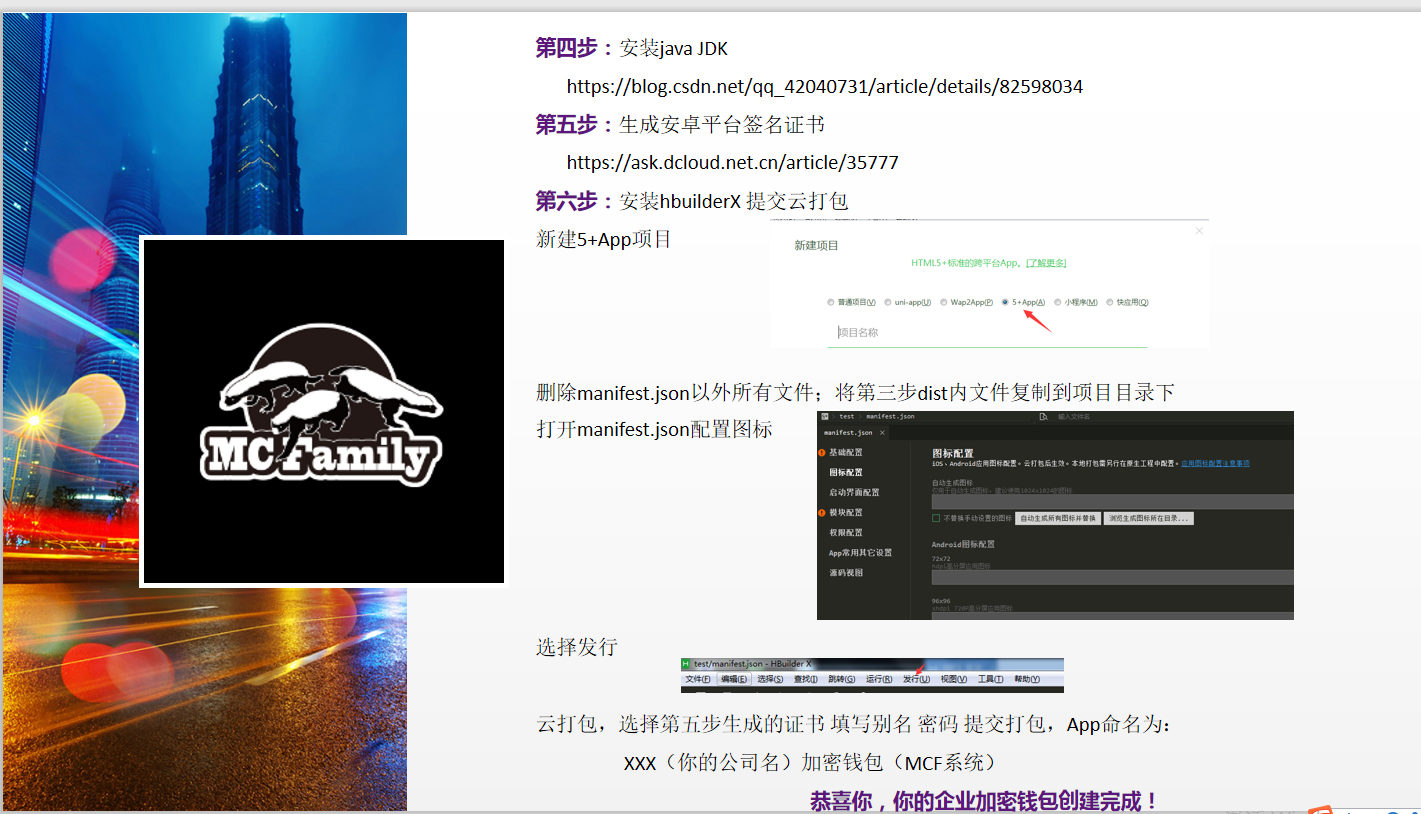Open the 图标配置 sidebar section
This screenshot has width=1421, height=814.
[x=846, y=472]
